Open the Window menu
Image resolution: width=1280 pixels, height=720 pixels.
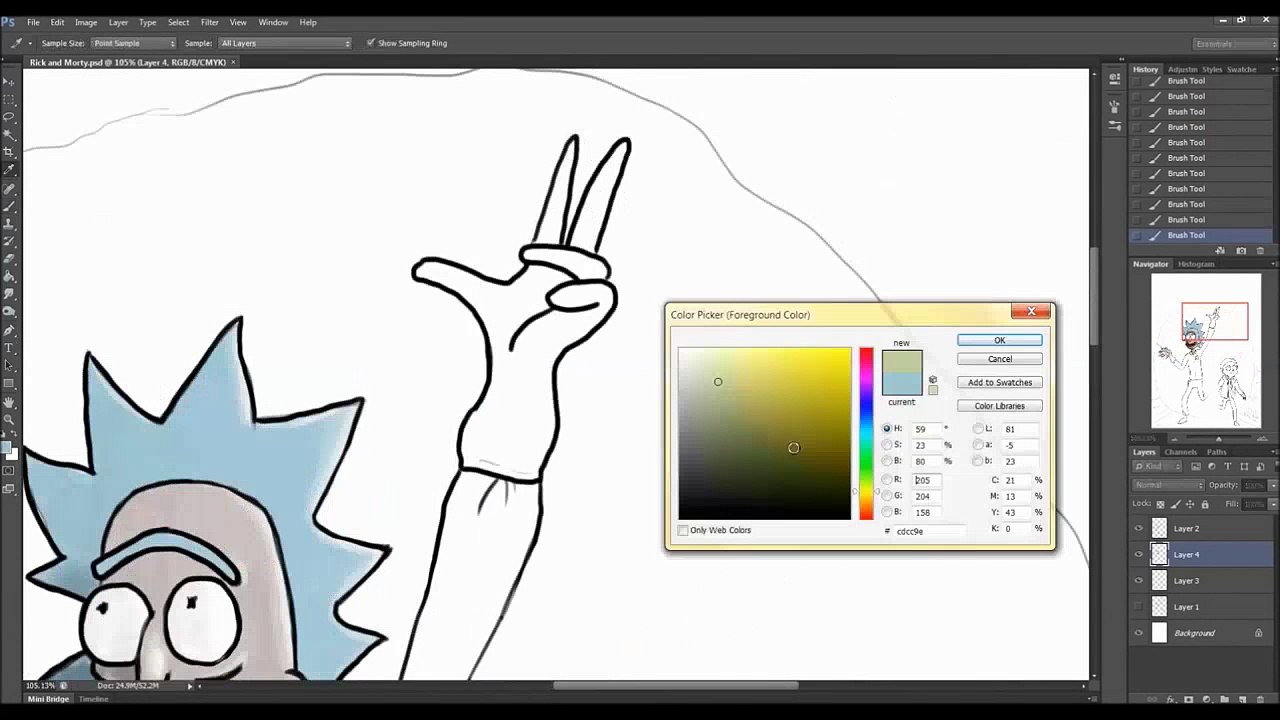point(273,22)
